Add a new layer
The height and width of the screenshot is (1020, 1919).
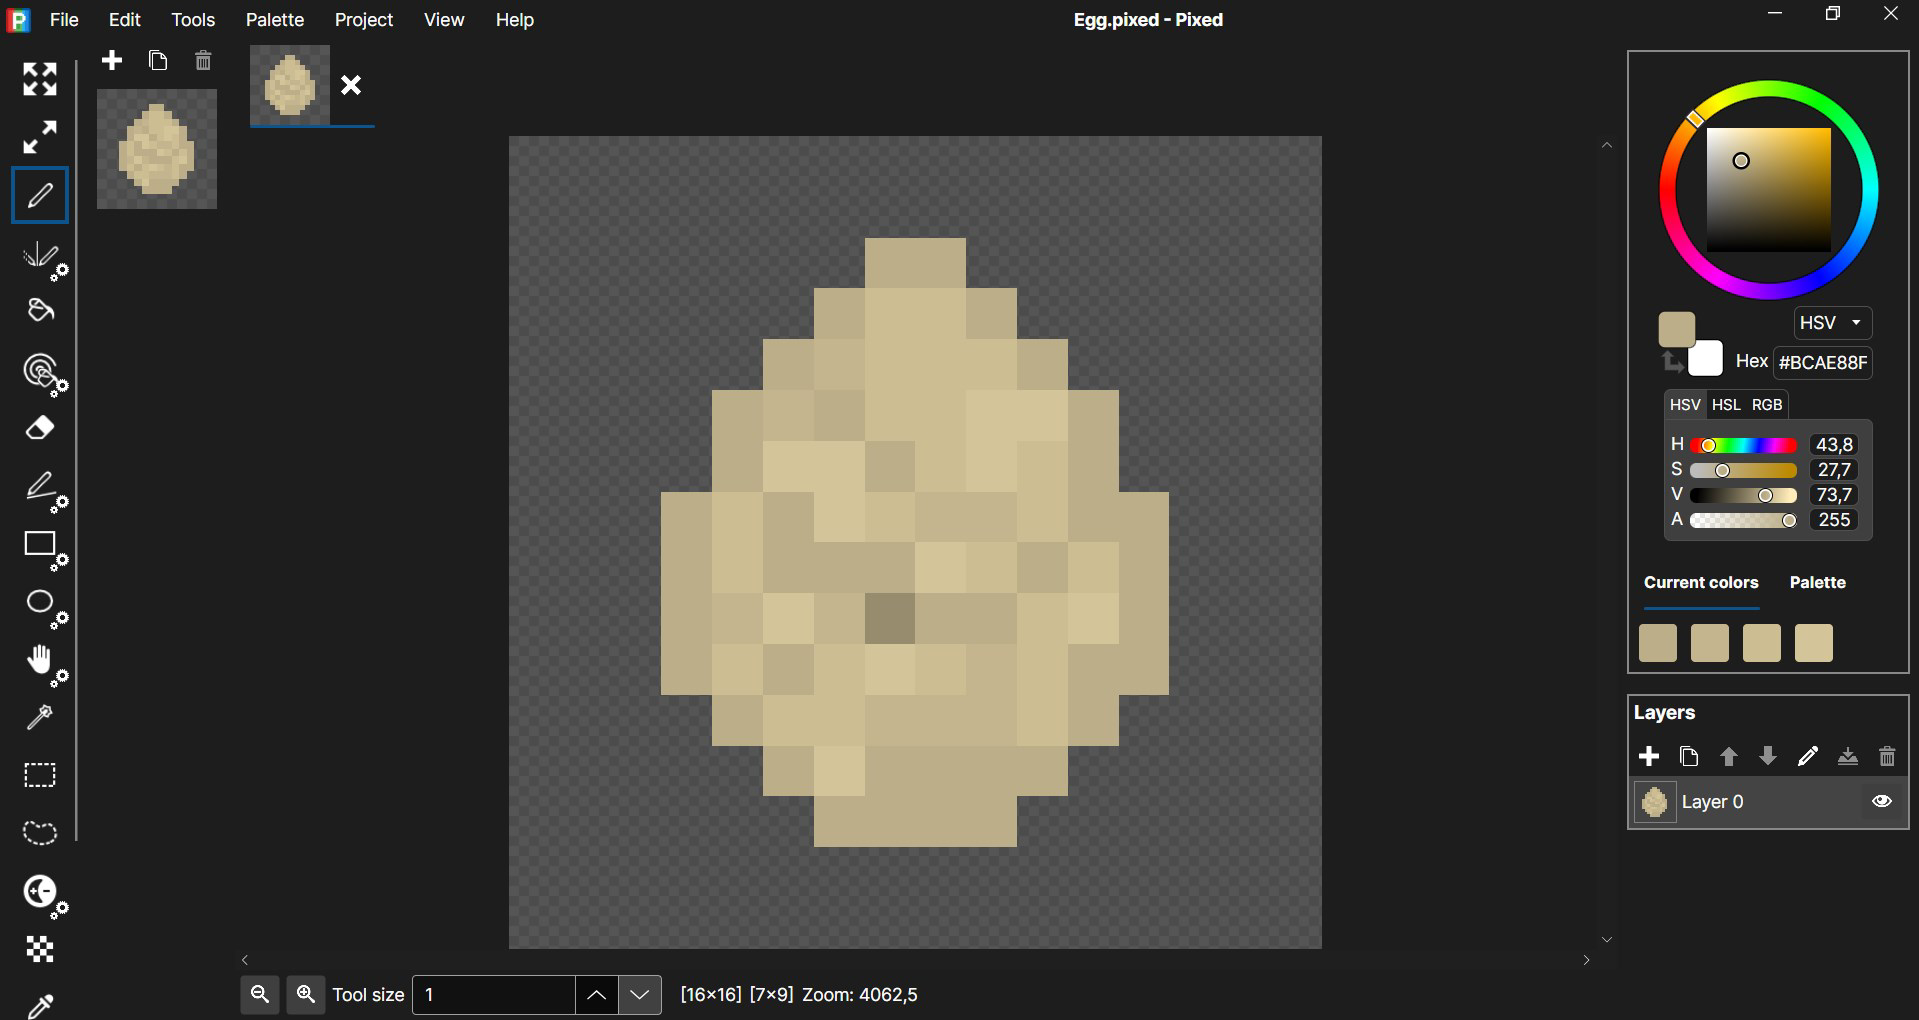tap(1649, 757)
